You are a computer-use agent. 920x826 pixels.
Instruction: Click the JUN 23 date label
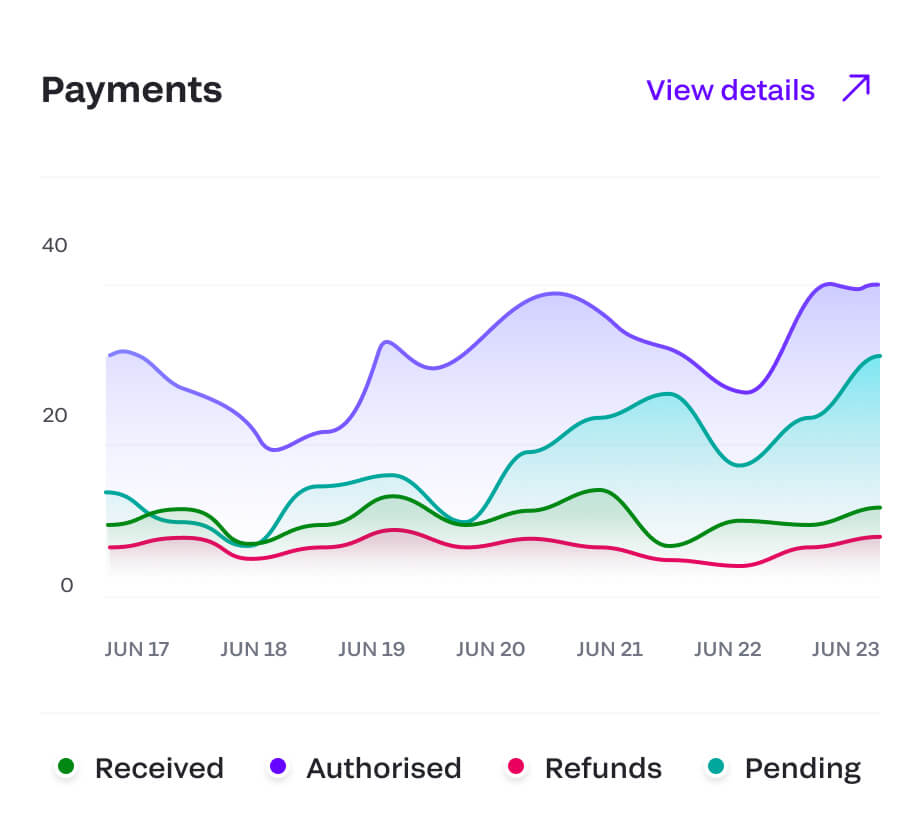click(845, 649)
